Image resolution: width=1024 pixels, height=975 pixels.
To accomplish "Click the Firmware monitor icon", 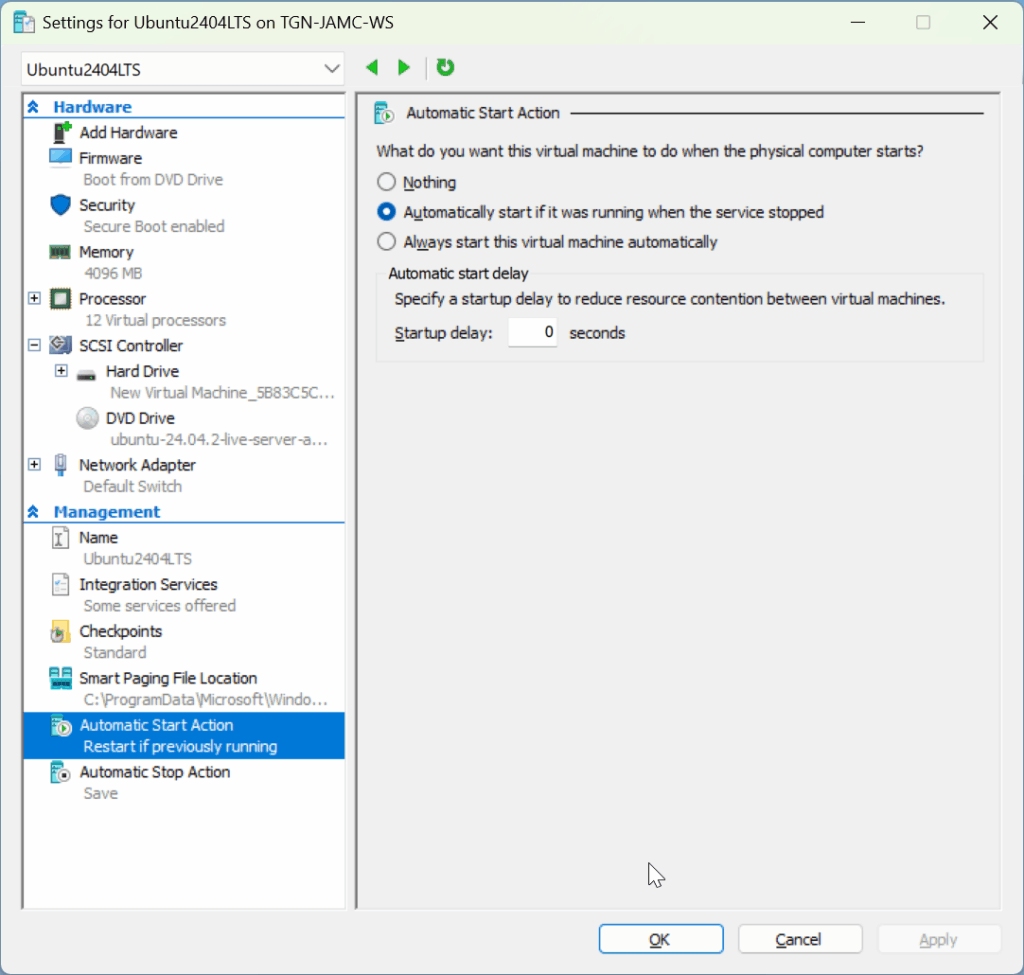I will [61, 157].
